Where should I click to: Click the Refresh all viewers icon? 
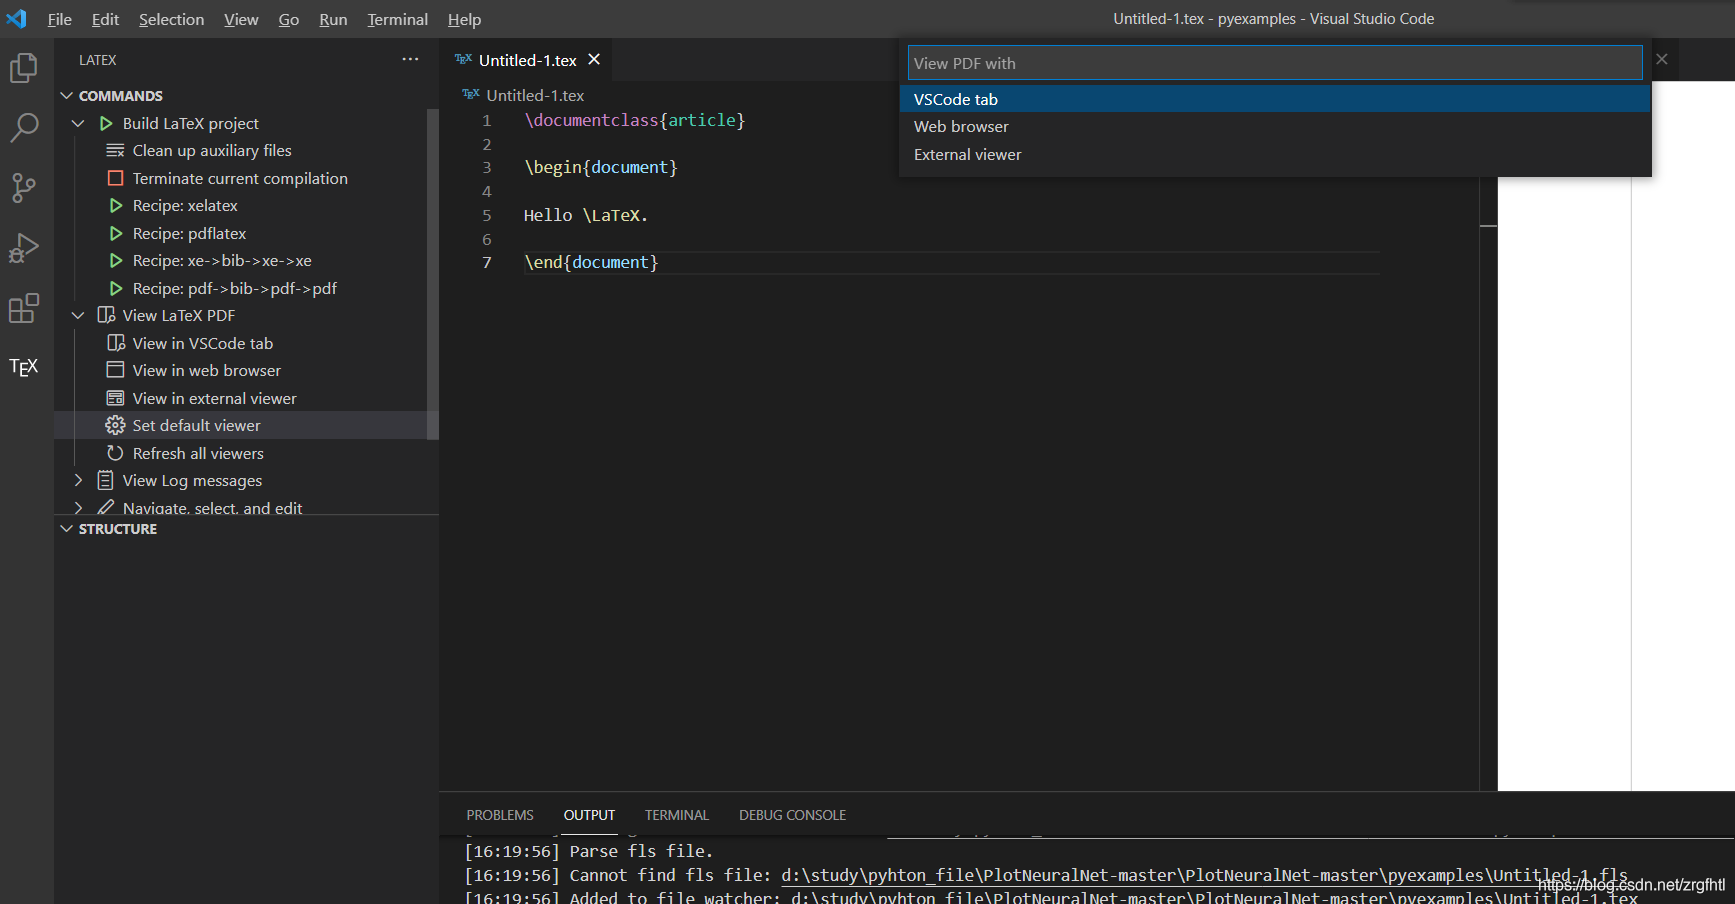click(116, 453)
